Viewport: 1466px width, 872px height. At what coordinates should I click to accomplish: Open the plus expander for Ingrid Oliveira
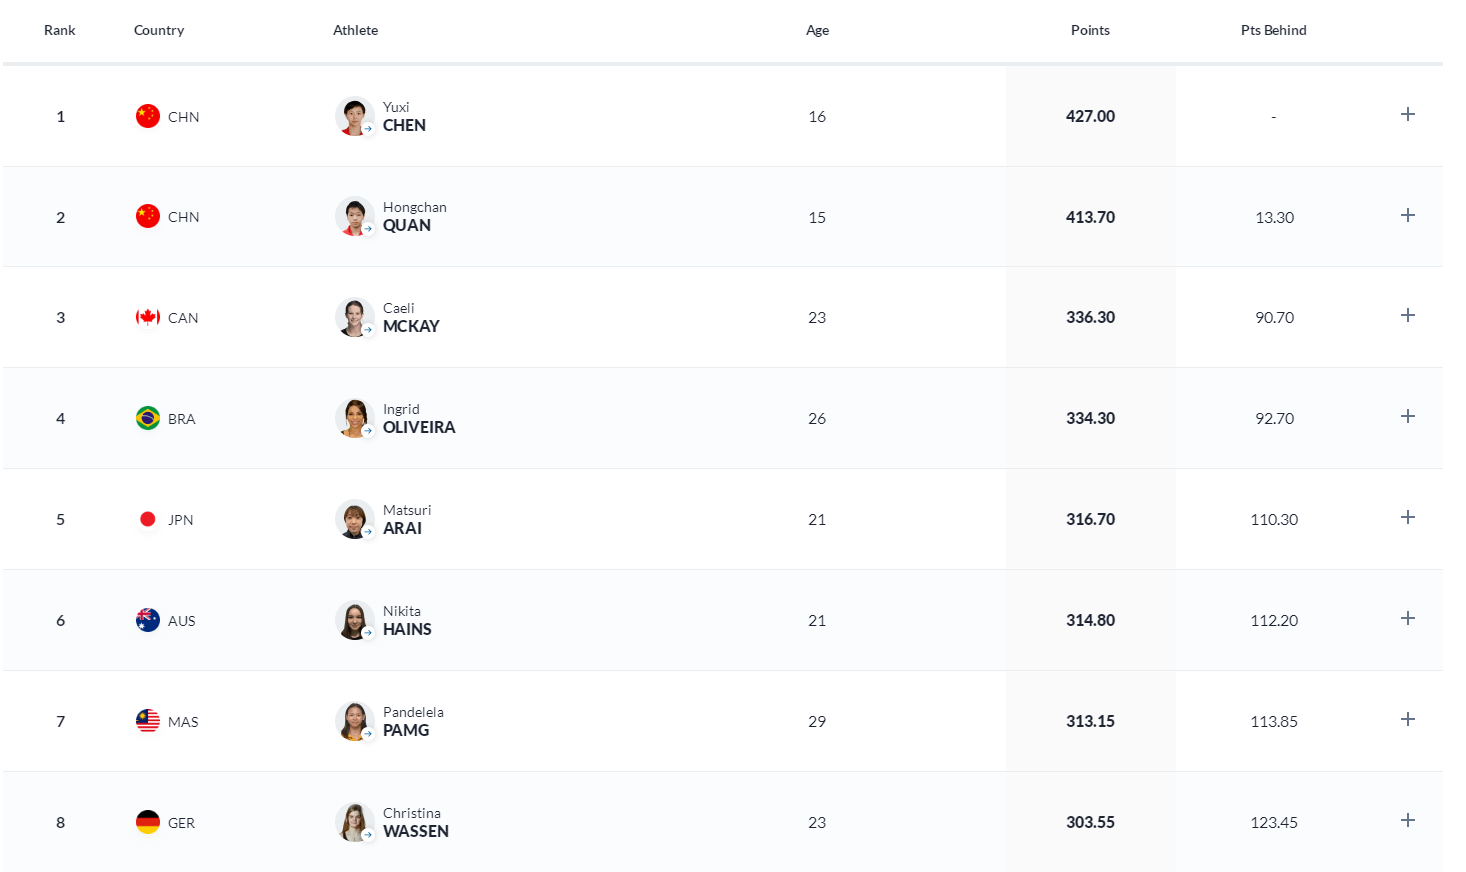point(1407,416)
